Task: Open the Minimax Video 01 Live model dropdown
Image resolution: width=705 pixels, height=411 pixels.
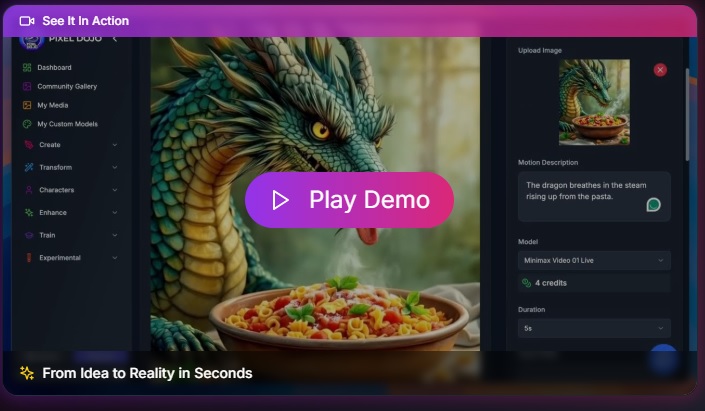Action: (x=594, y=261)
